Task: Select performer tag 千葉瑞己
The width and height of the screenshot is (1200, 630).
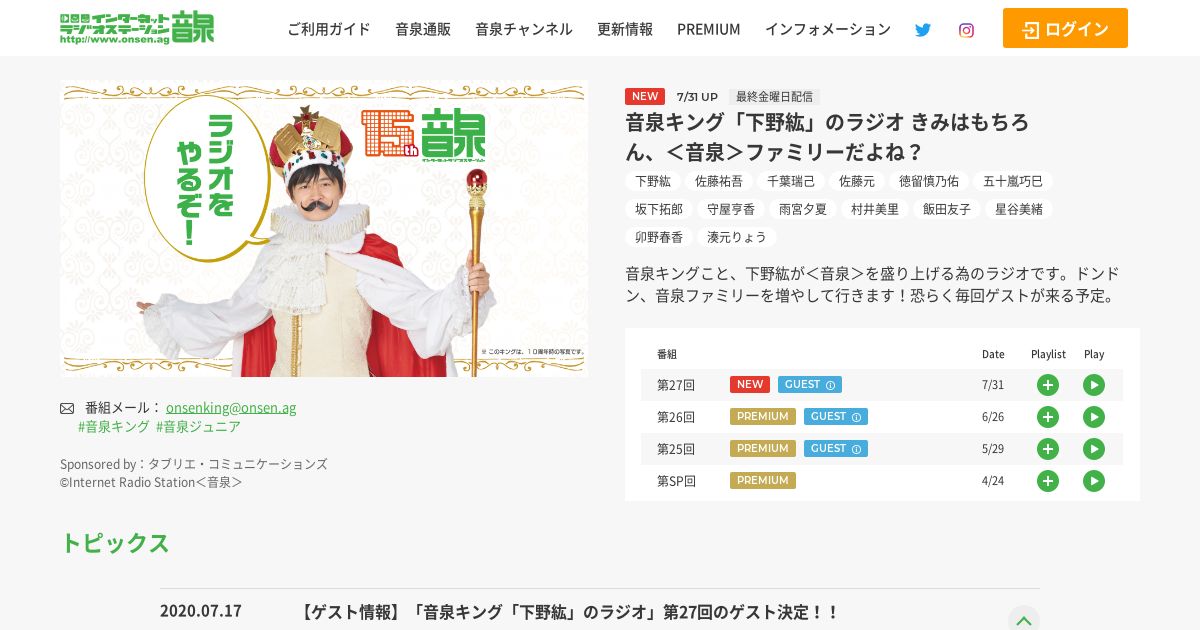Action: point(791,181)
